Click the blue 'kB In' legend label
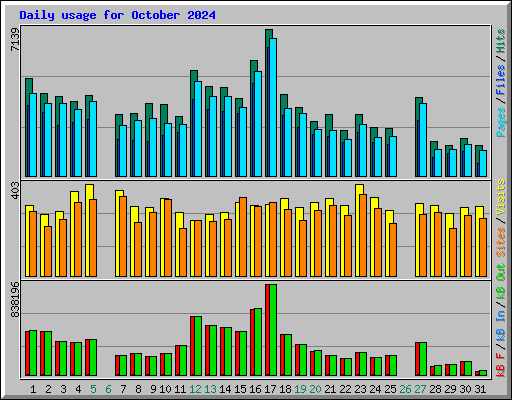 pyautogui.click(x=500, y=326)
